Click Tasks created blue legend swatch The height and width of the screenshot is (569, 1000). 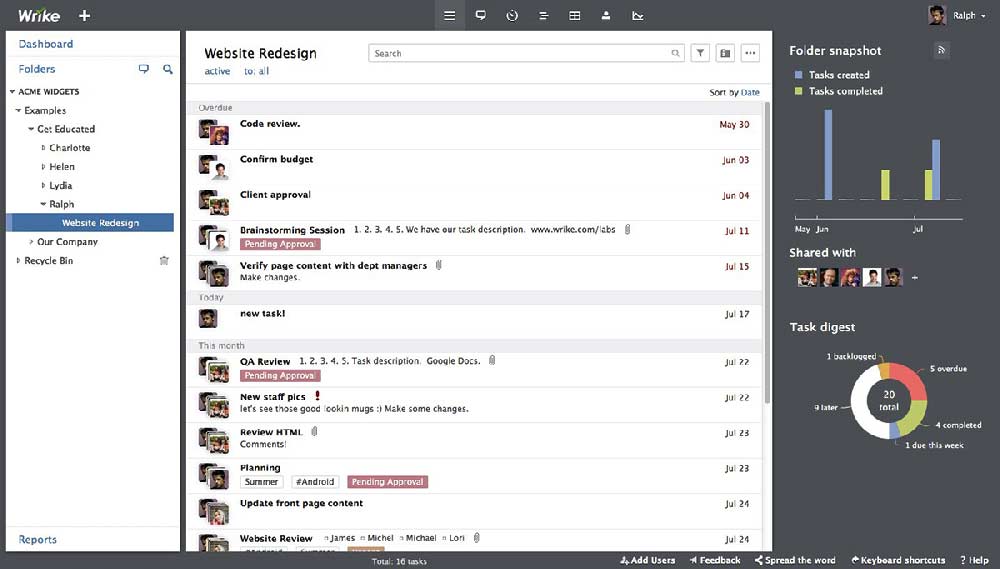[798, 75]
